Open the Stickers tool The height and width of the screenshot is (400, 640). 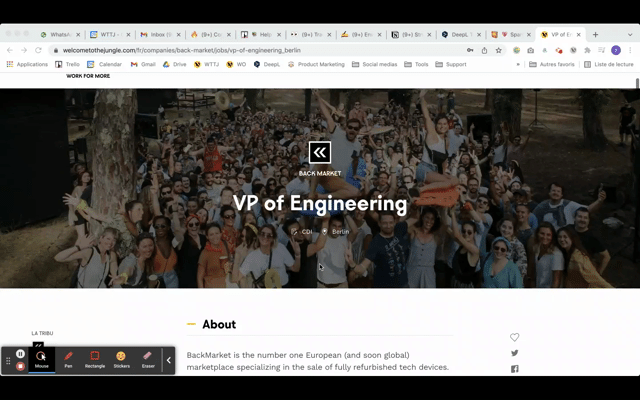(121, 359)
